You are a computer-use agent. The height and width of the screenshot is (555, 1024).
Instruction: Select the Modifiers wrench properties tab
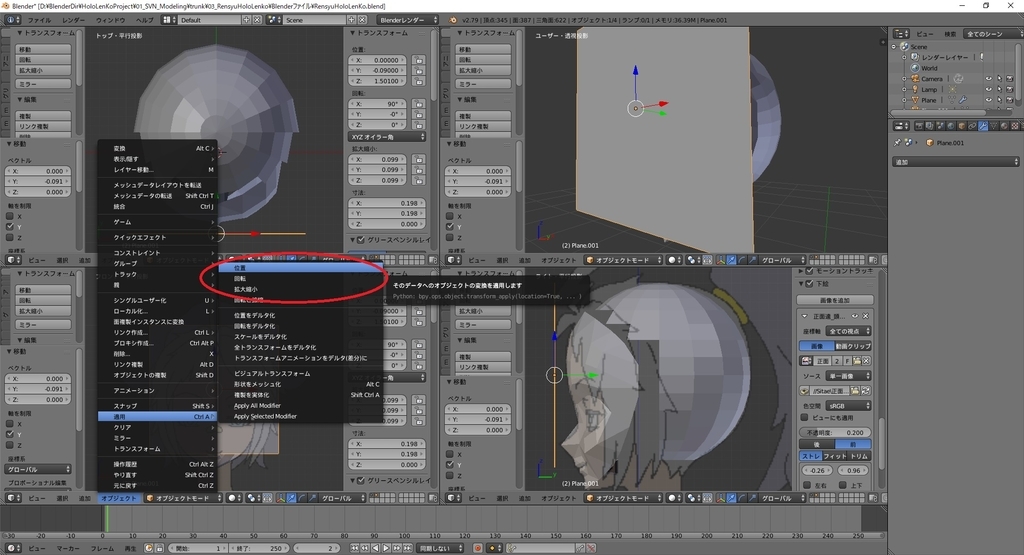coord(983,125)
